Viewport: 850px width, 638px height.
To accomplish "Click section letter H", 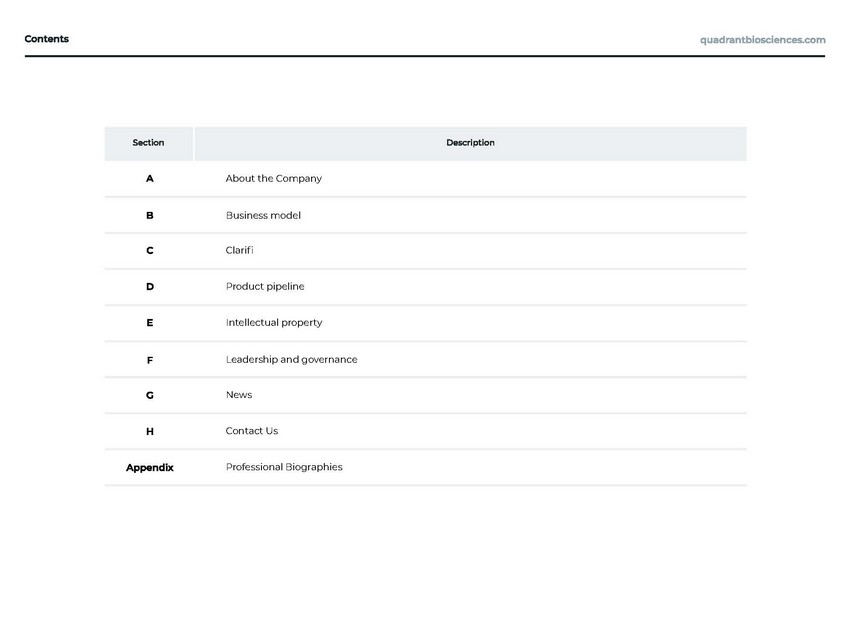I will pos(150,432).
